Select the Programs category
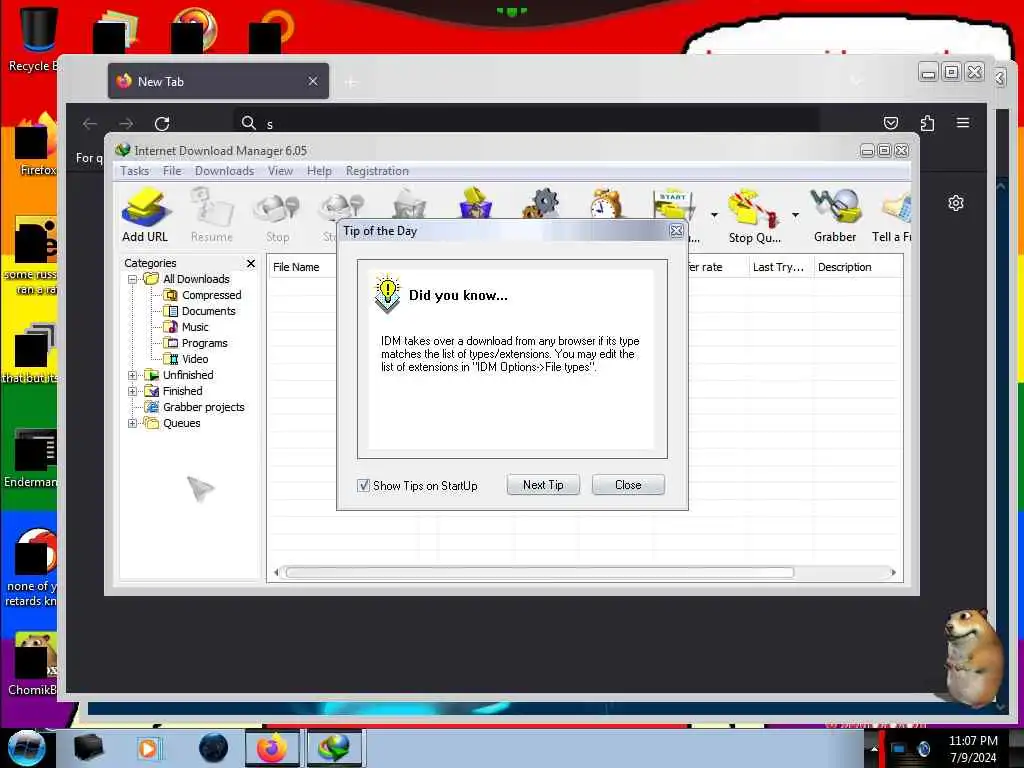 (204, 343)
